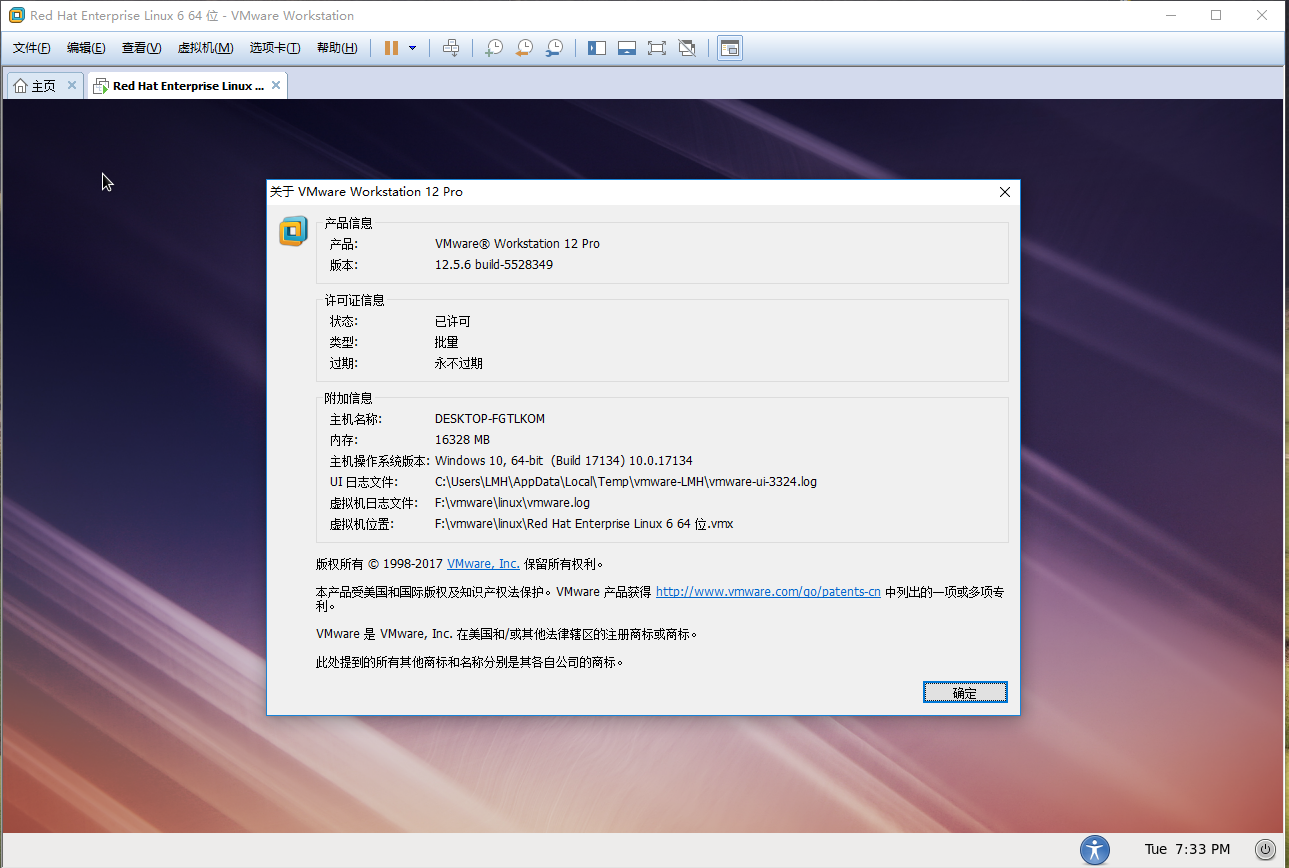
Task: Click the expiry value 永不过期
Action: click(x=459, y=364)
